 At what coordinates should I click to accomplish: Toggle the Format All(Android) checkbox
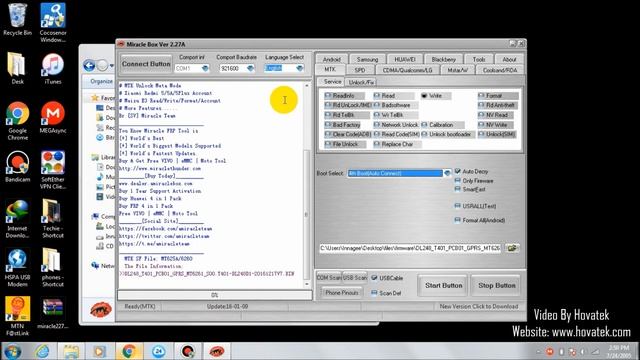click(x=458, y=220)
